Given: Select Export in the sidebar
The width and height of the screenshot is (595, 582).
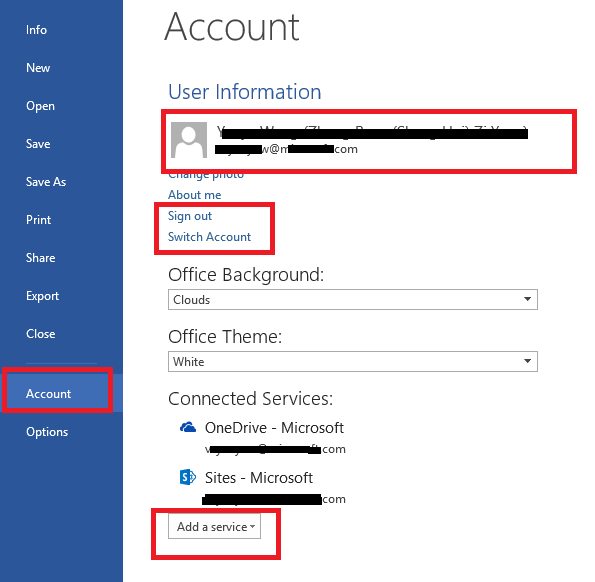Looking at the screenshot, I should [42, 296].
